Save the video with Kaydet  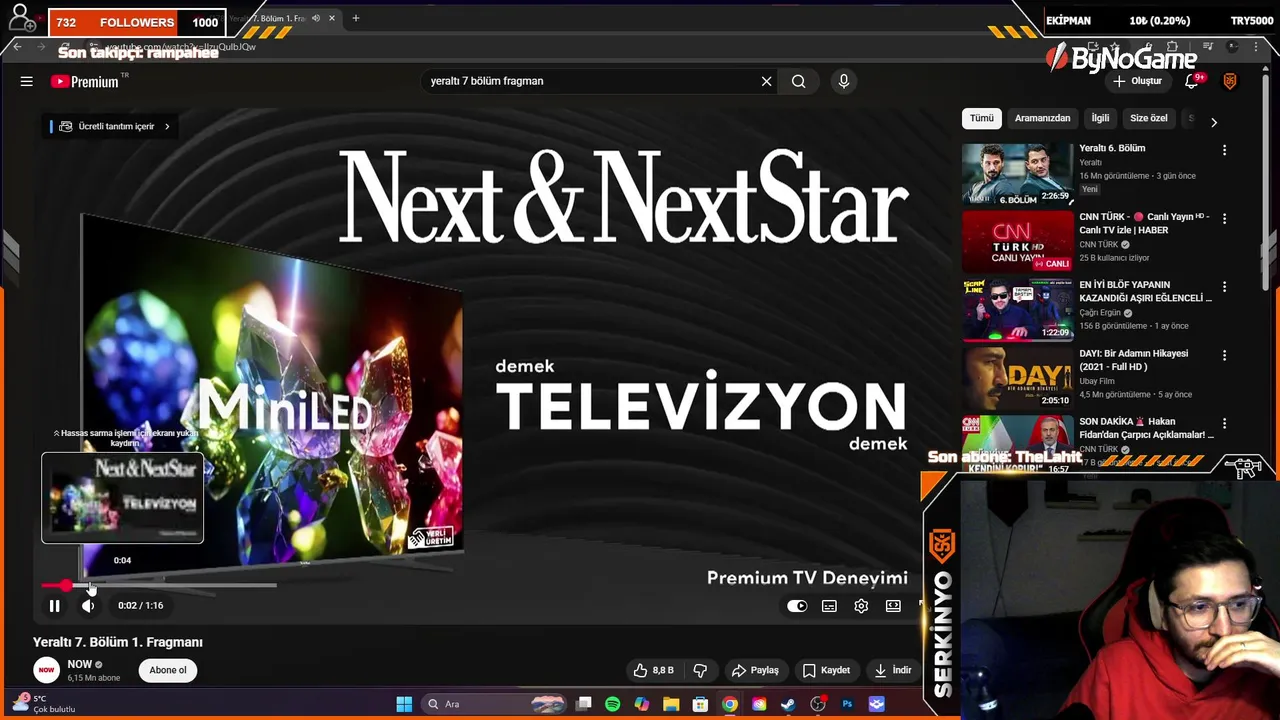pos(826,670)
